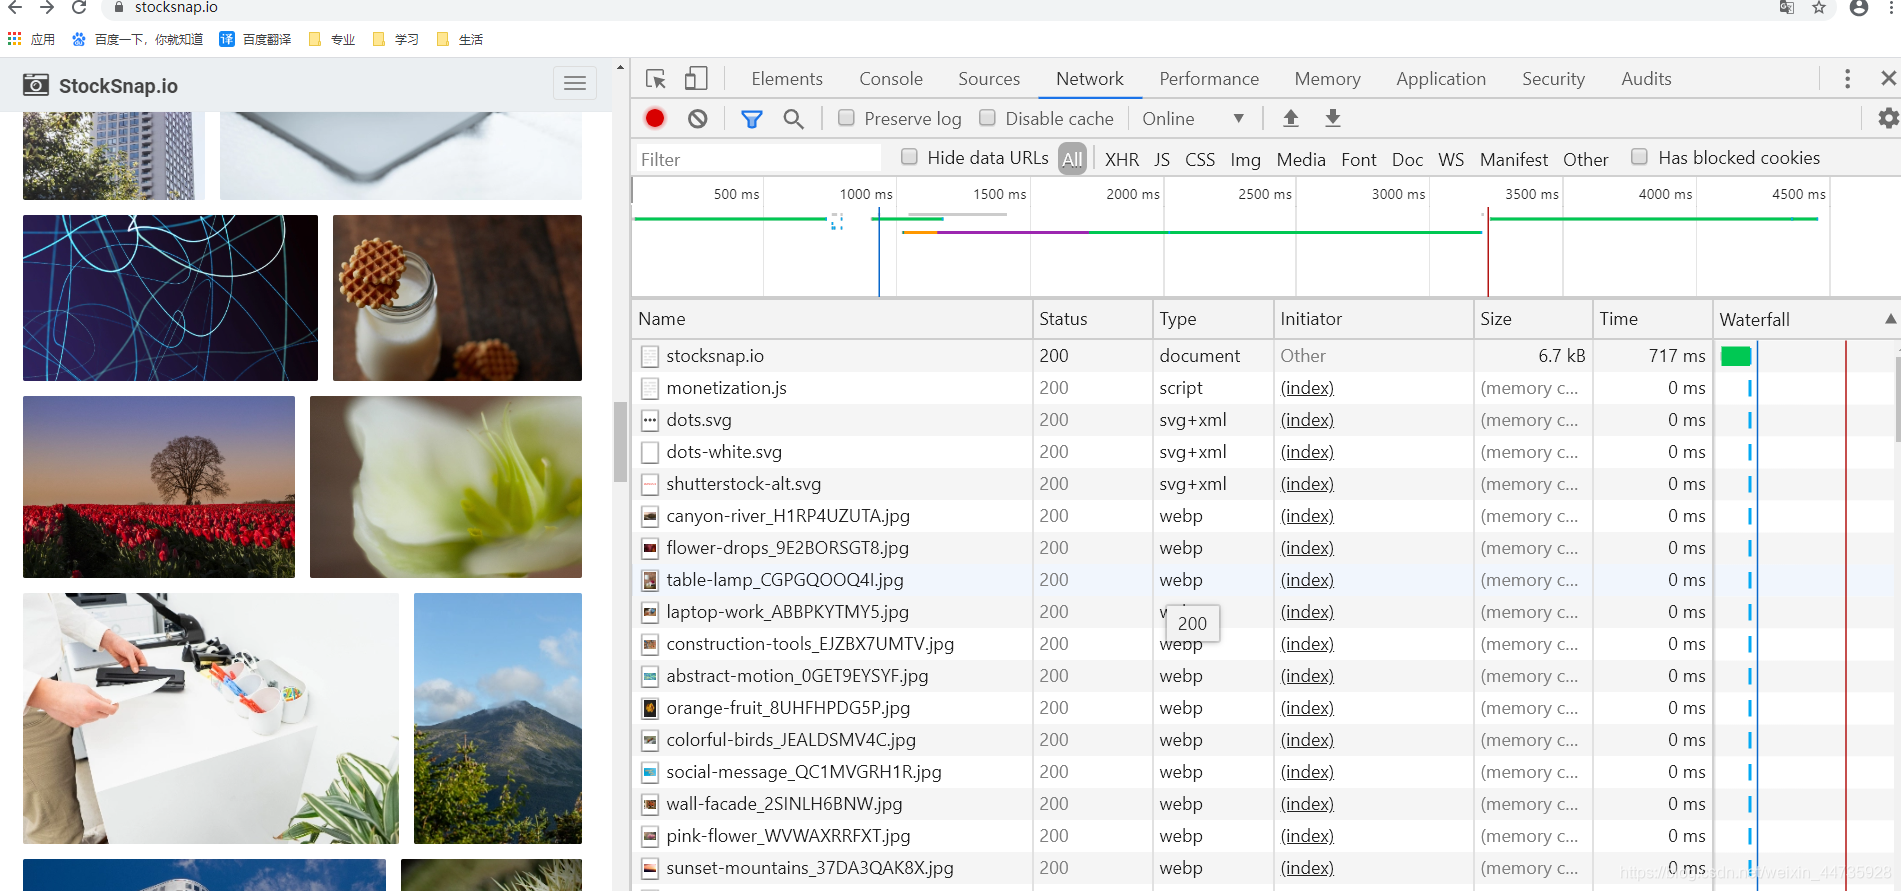Sort requests by Status column
The image size is (1901, 891).
tap(1092, 319)
